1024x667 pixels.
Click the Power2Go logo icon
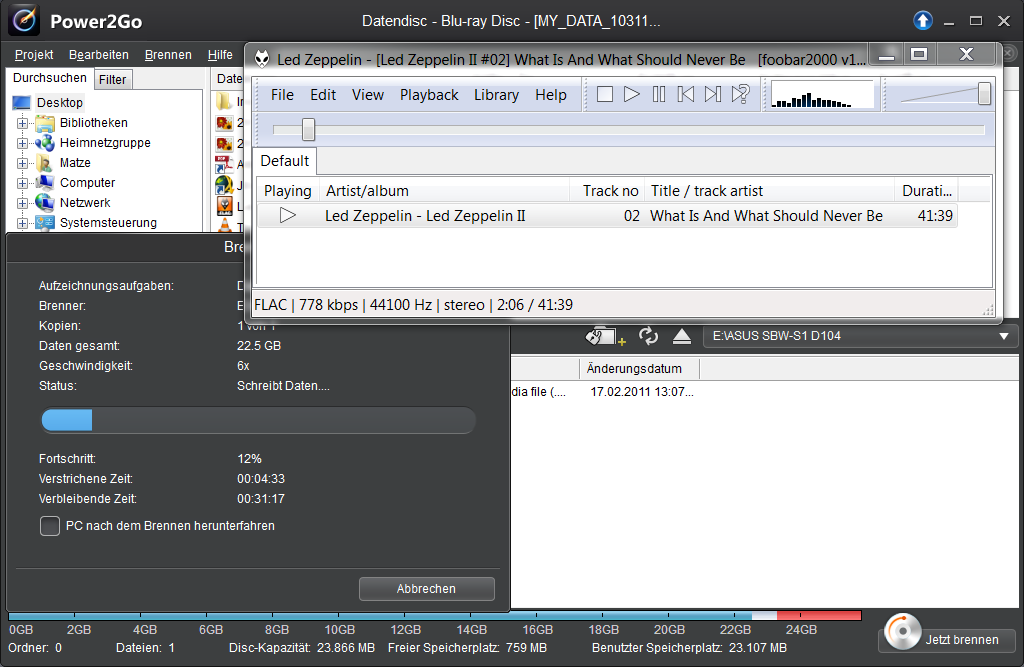click(24, 20)
